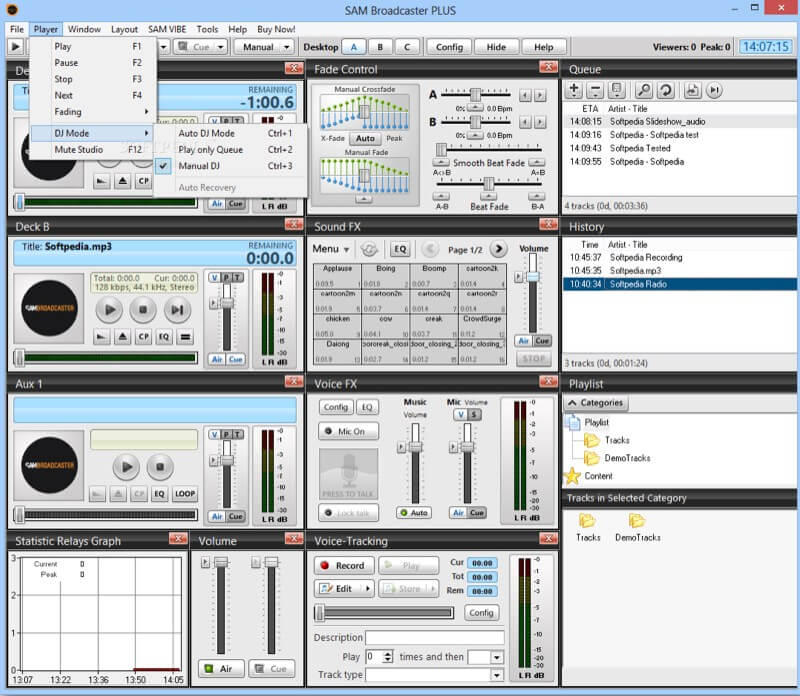Toggle Lock talk in Voice FX

[x=348, y=513]
